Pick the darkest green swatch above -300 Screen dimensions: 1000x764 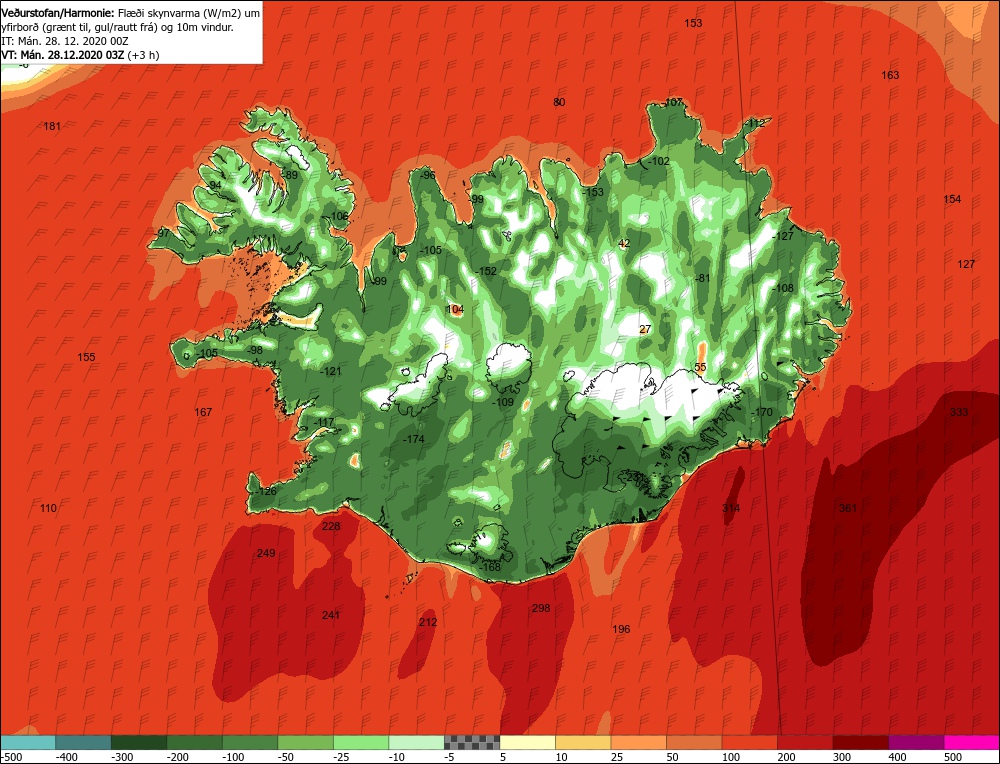(x=139, y=742)
